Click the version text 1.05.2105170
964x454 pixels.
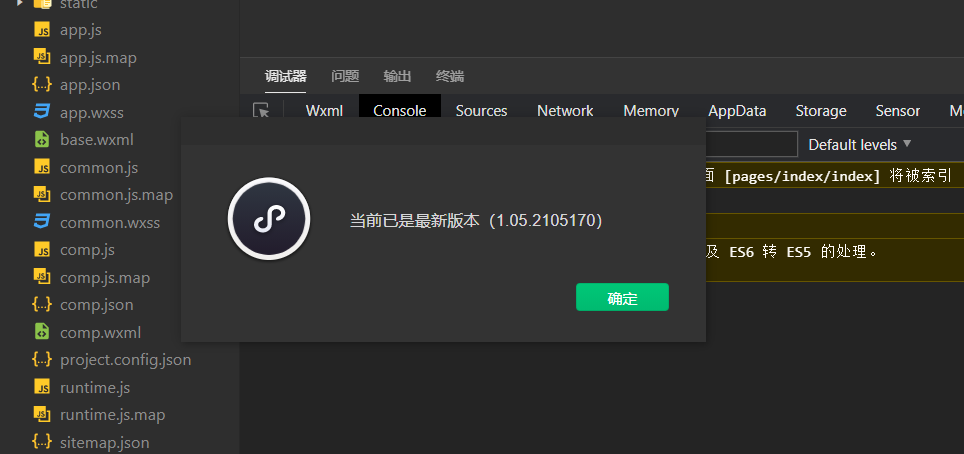[x=546, y=220]
